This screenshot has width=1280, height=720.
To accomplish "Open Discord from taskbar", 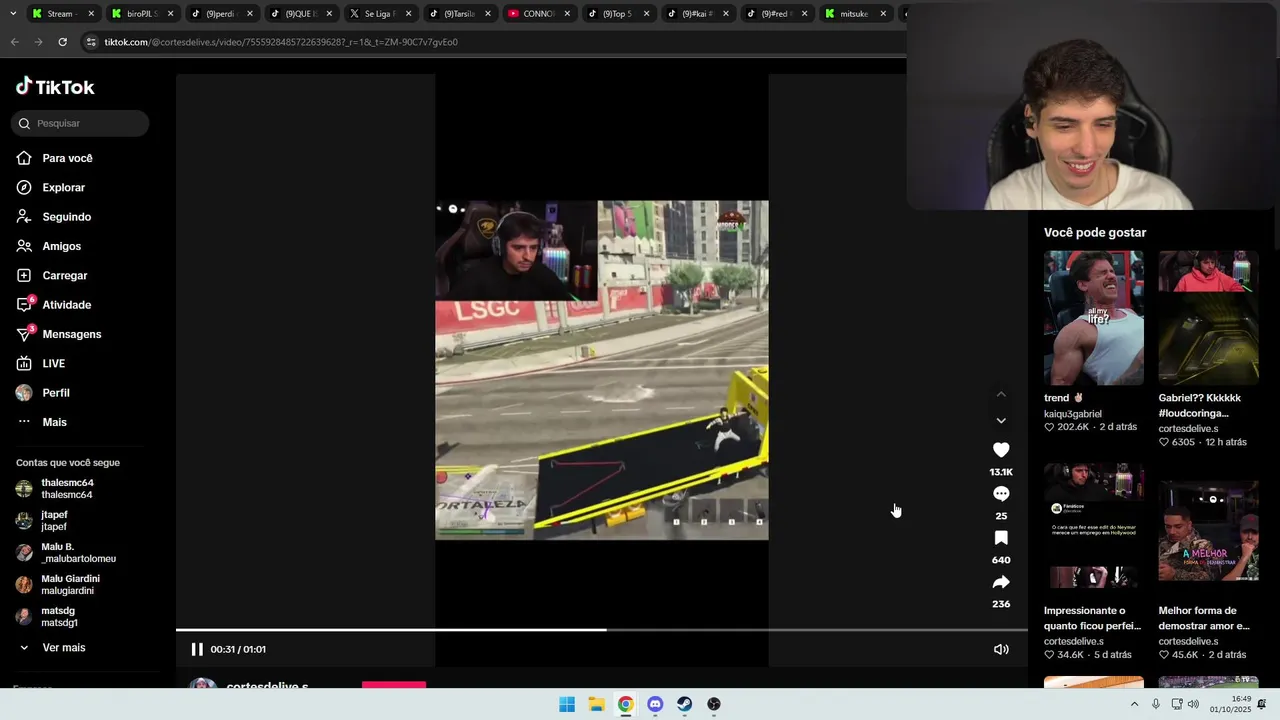I will 655,704.
